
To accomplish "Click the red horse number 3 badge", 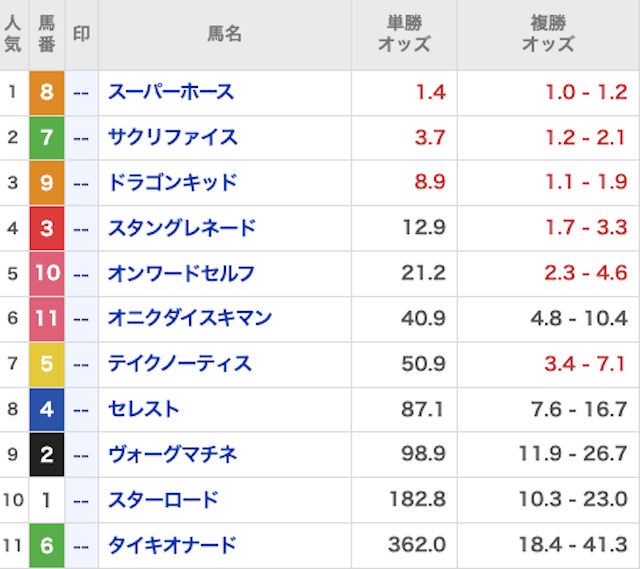I will (46, 228).
